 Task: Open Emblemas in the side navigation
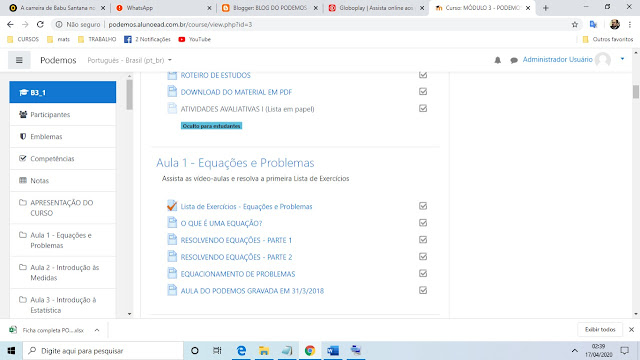(63, 136)
